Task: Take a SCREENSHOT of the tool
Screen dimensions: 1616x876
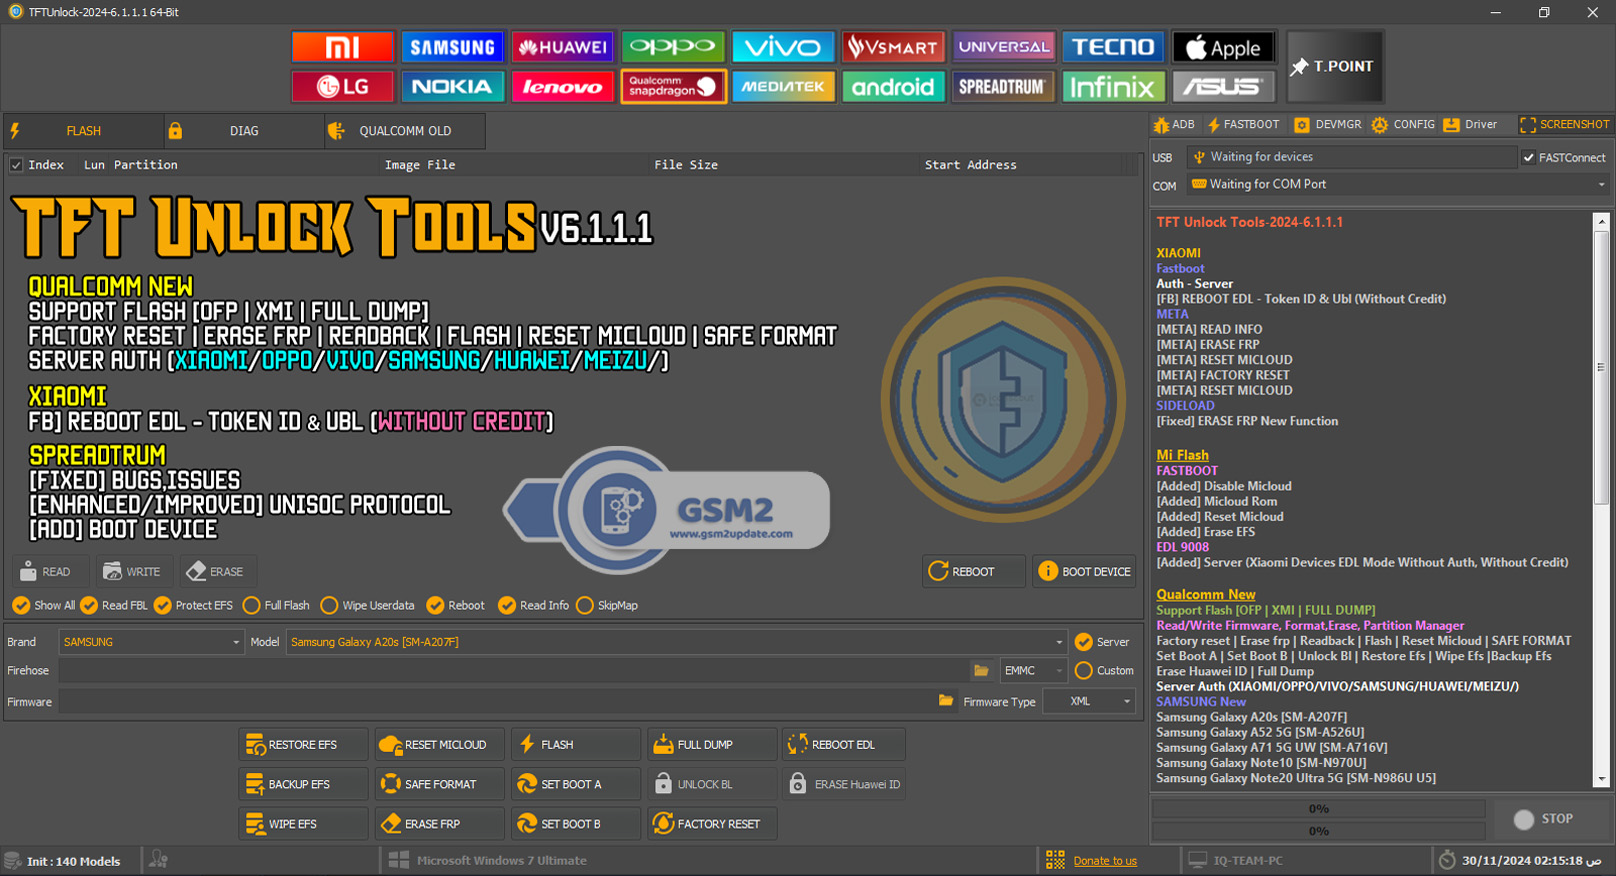Action: pos(1564,125)
